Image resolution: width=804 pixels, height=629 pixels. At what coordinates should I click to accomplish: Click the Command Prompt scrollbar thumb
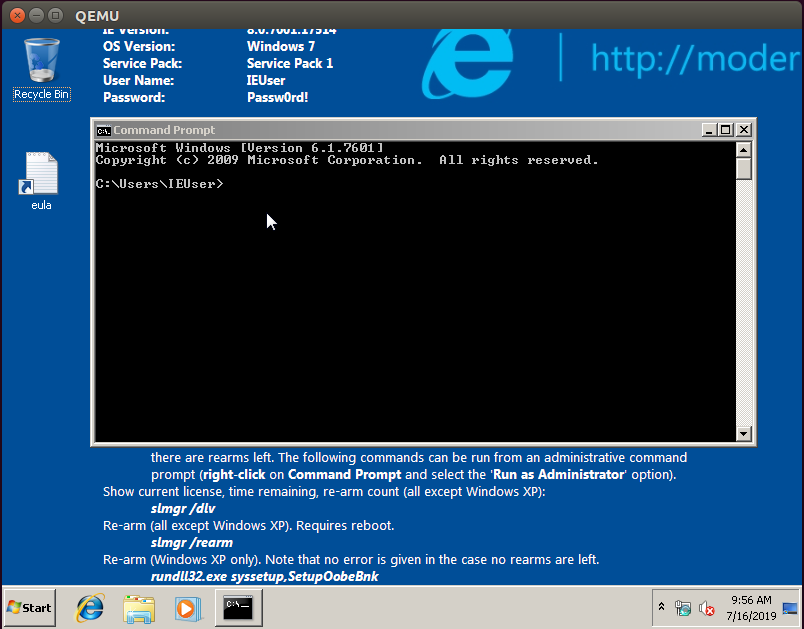pos(744,169)
